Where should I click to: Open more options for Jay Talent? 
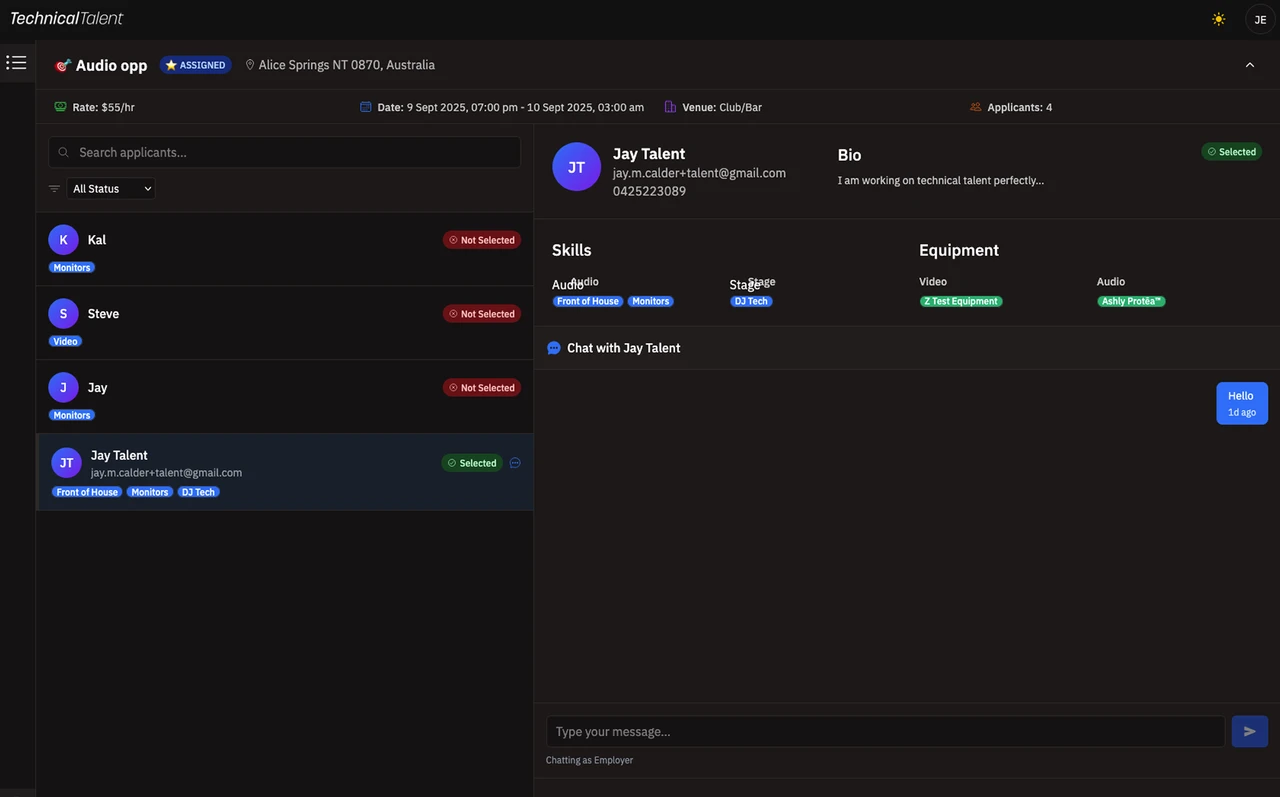click(x=515, y=463)
